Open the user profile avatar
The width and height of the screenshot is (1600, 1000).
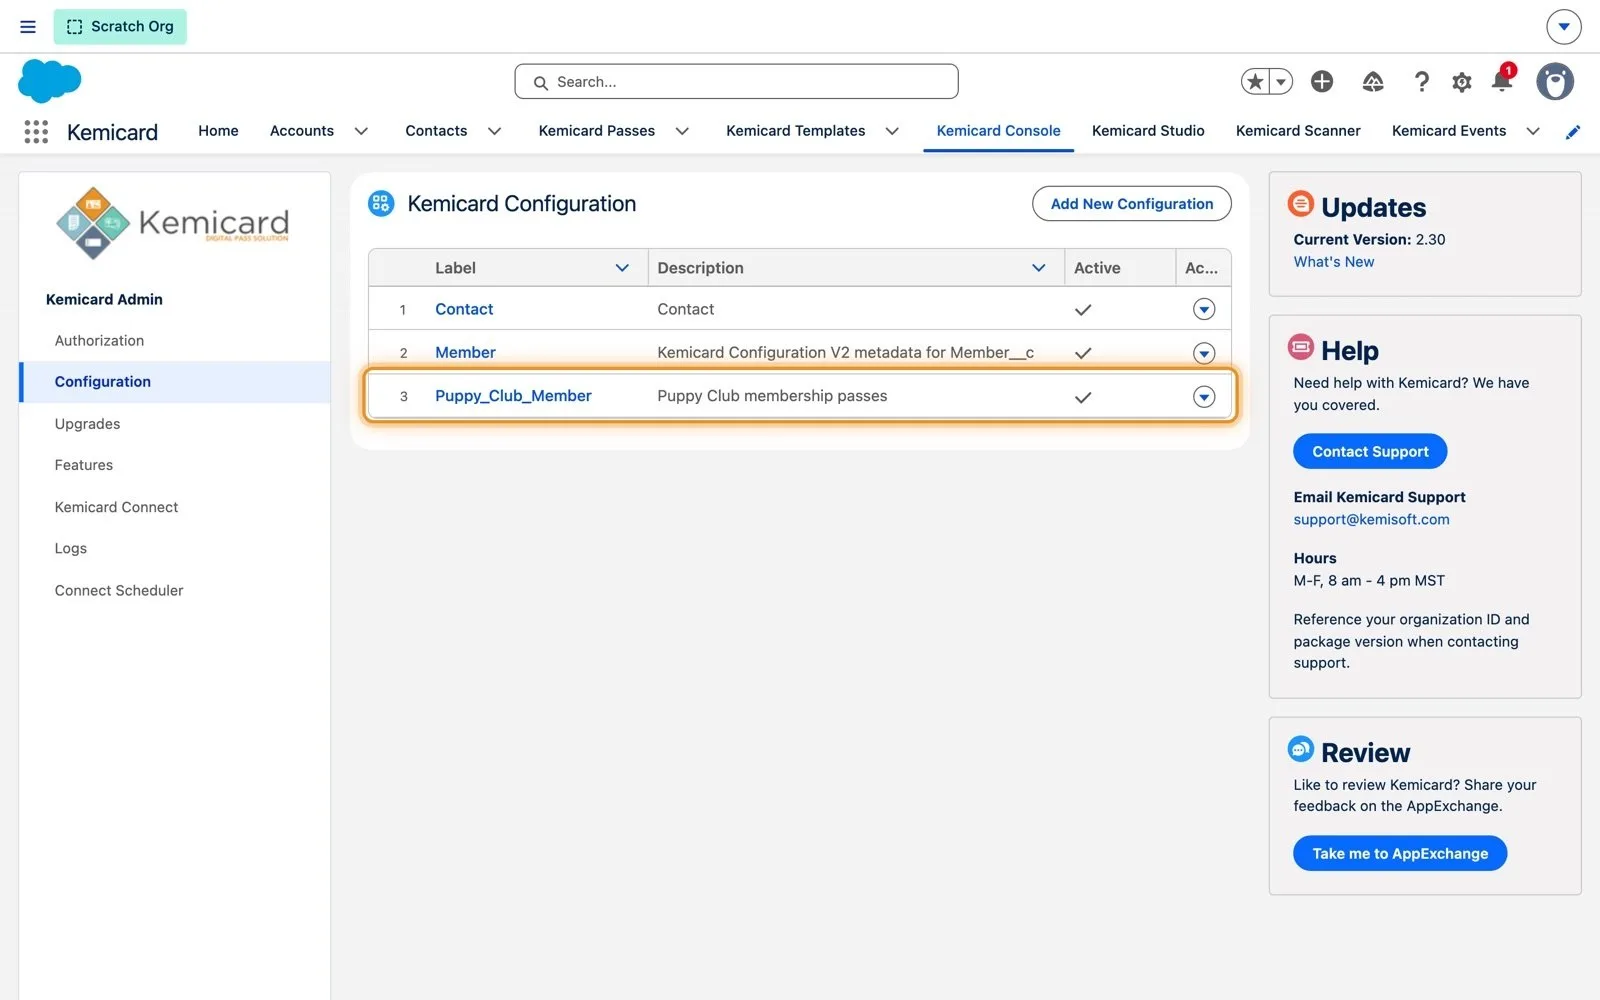tap(1555, 82)
